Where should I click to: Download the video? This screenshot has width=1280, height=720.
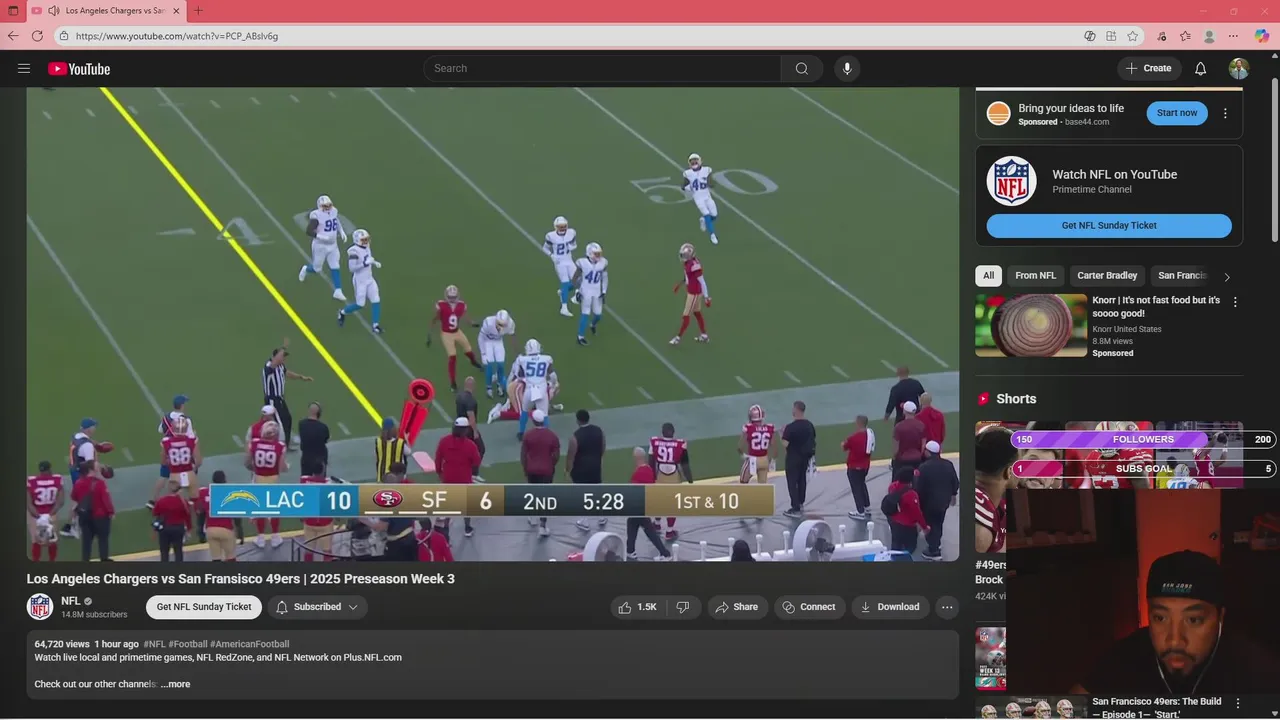coord(890,607)
